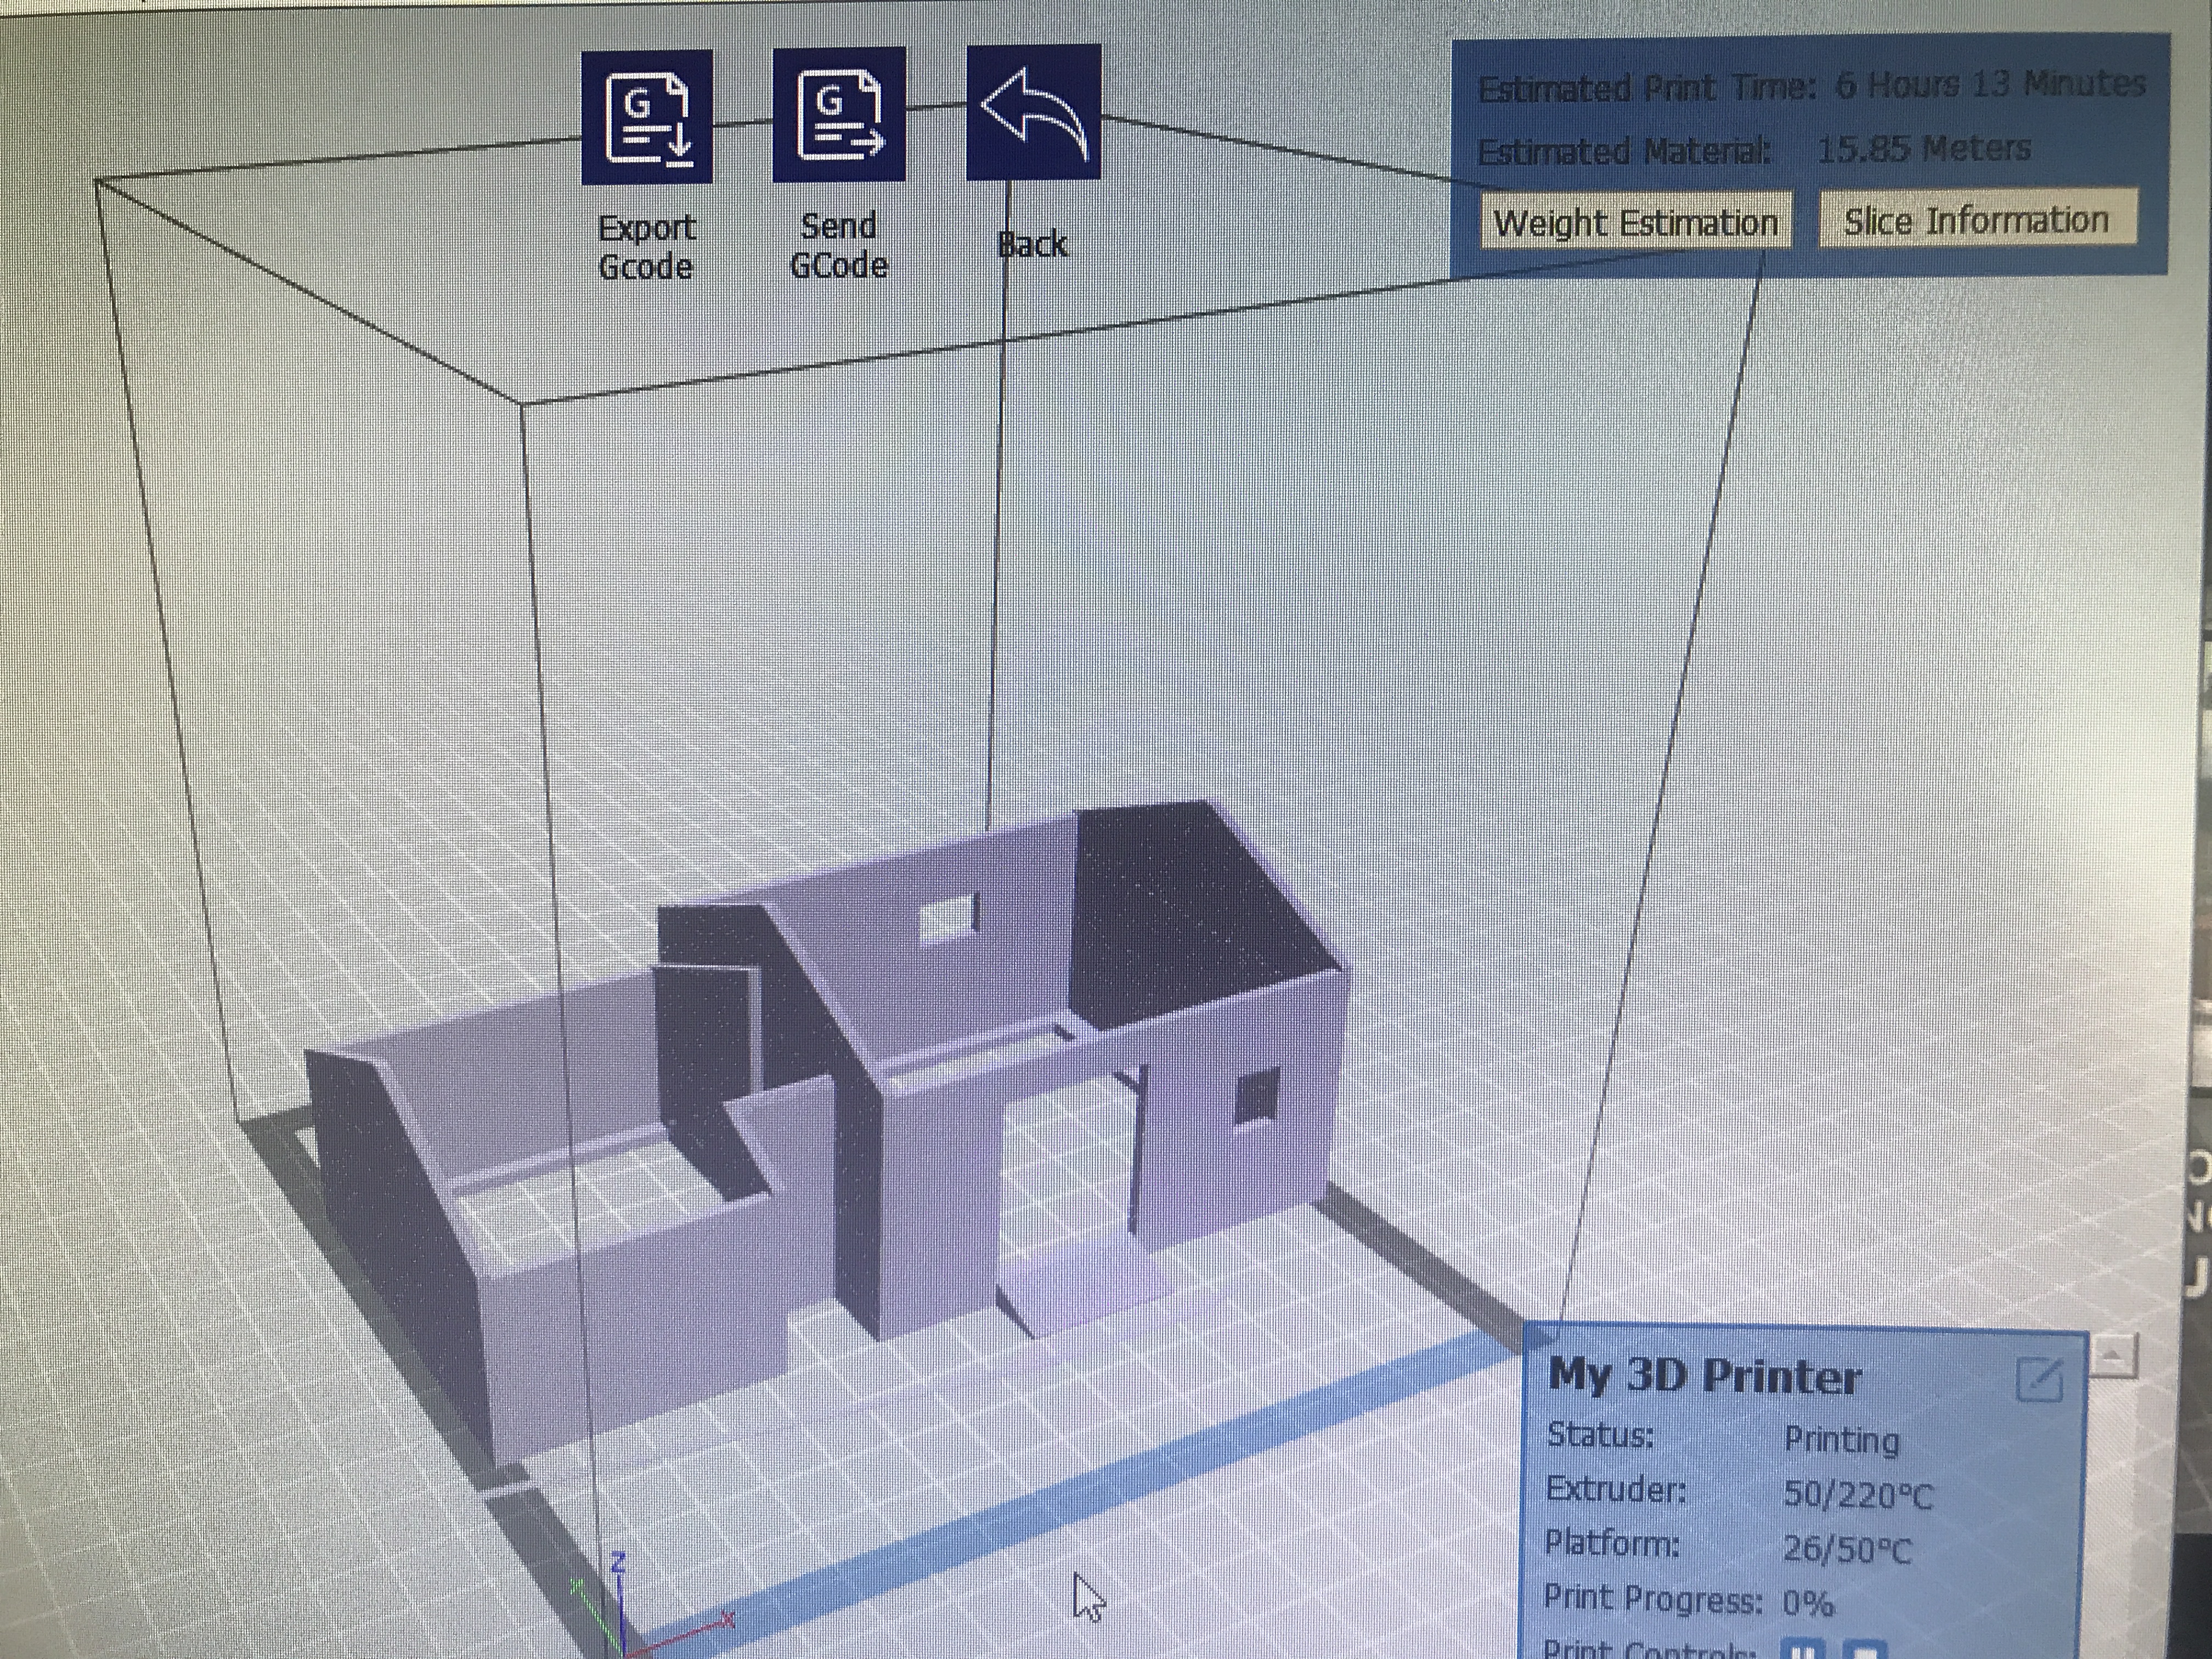Click the 'Printing' status value

pos(1842,1441)
